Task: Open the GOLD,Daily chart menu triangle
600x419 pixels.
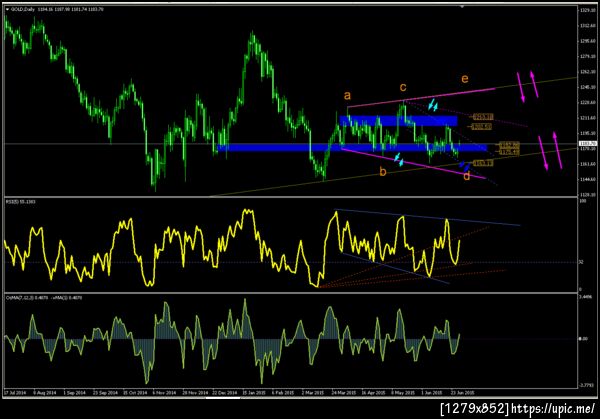Action: click(x=7, y=9)
